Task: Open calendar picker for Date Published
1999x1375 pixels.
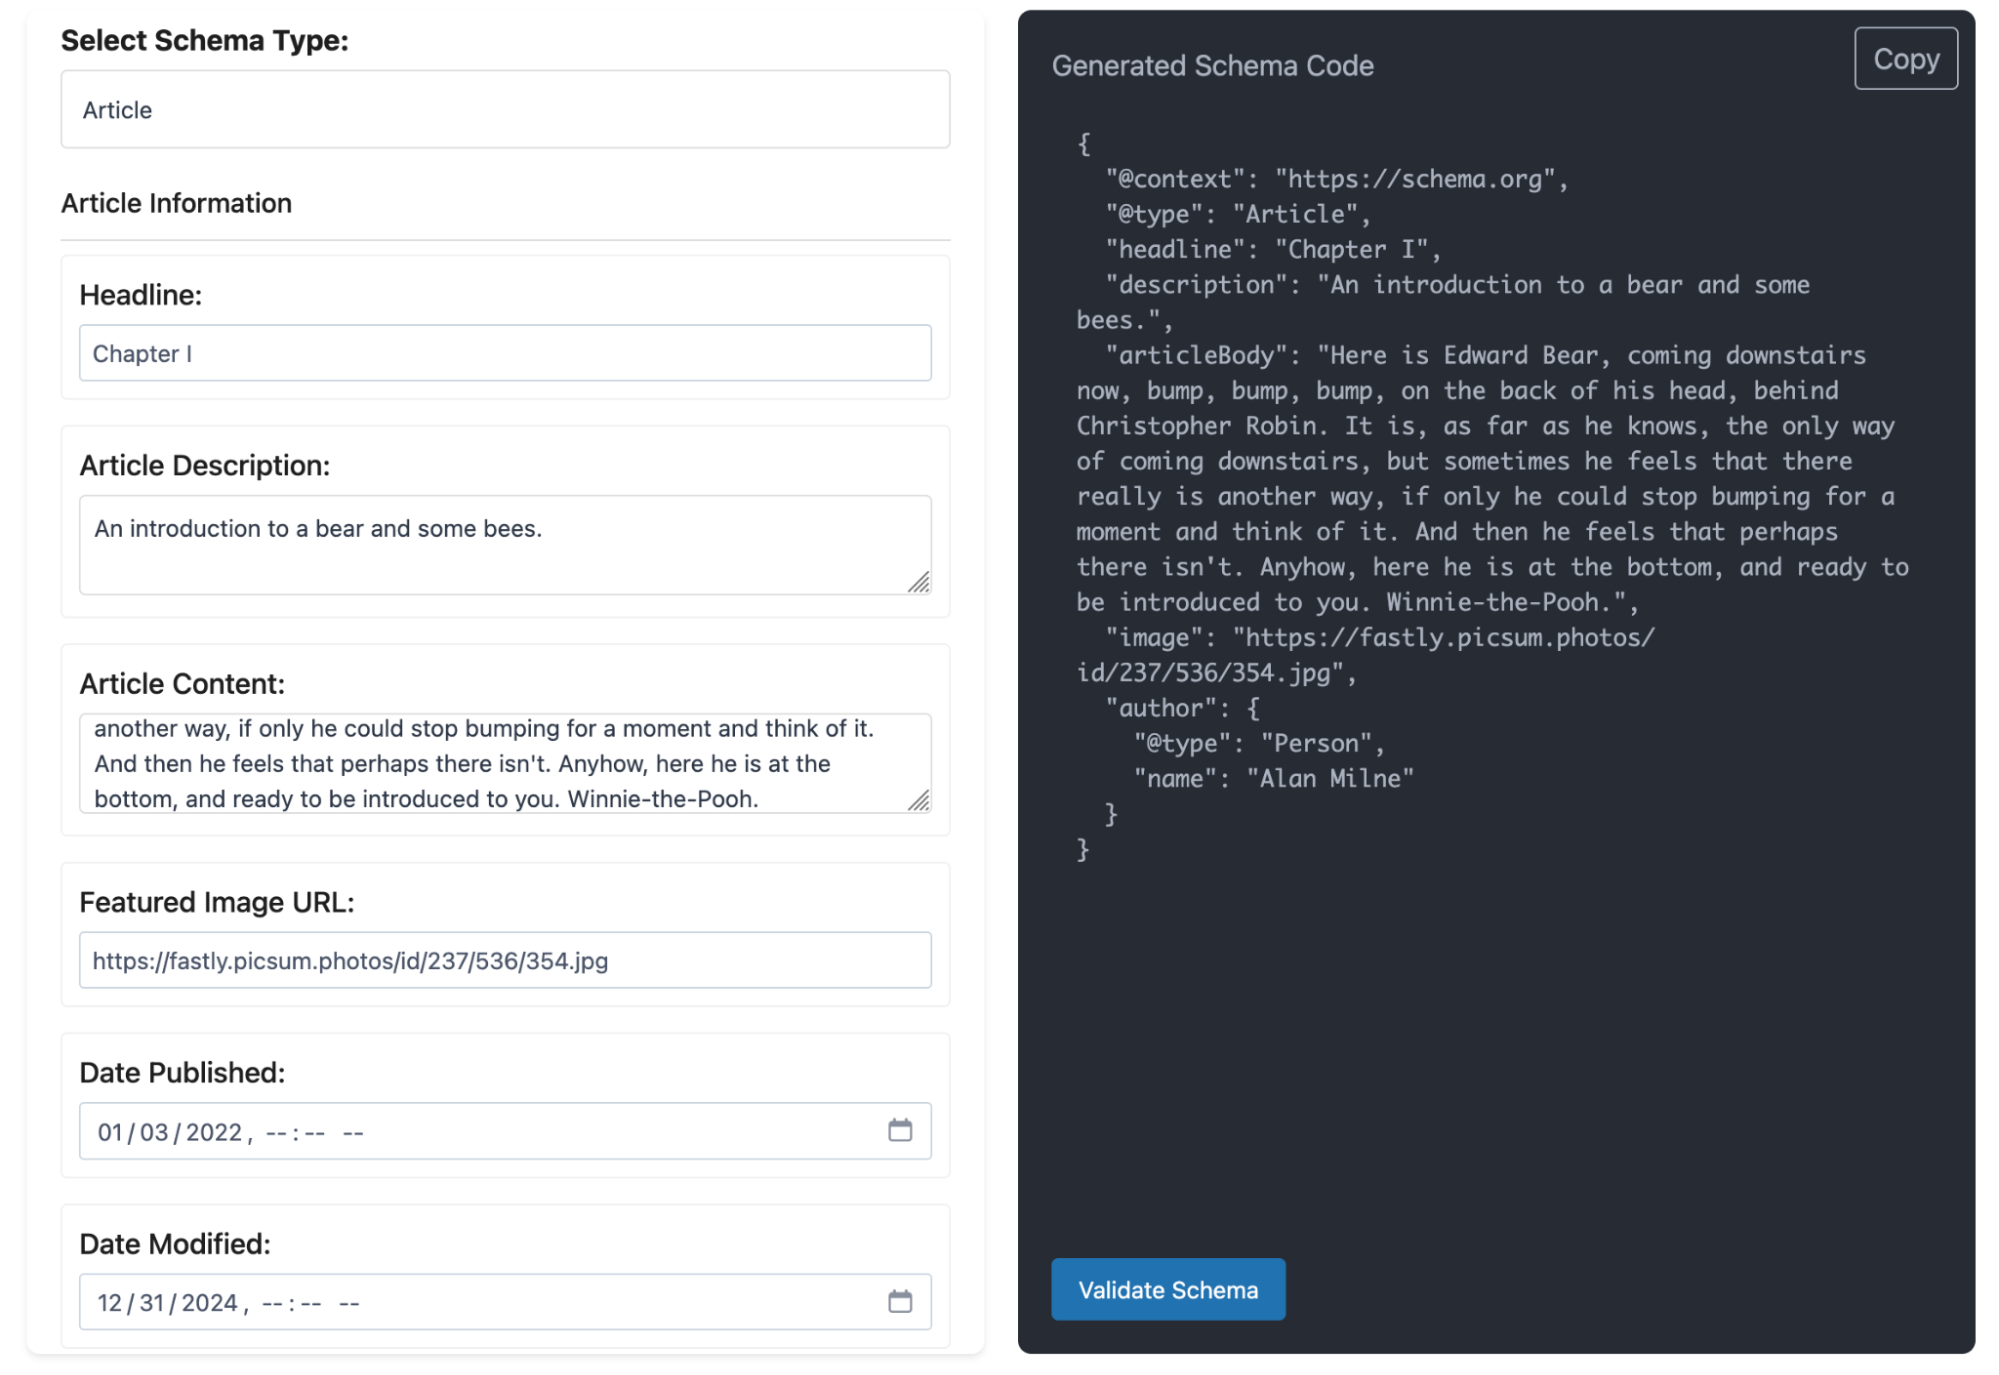Action: point(899,1131)
